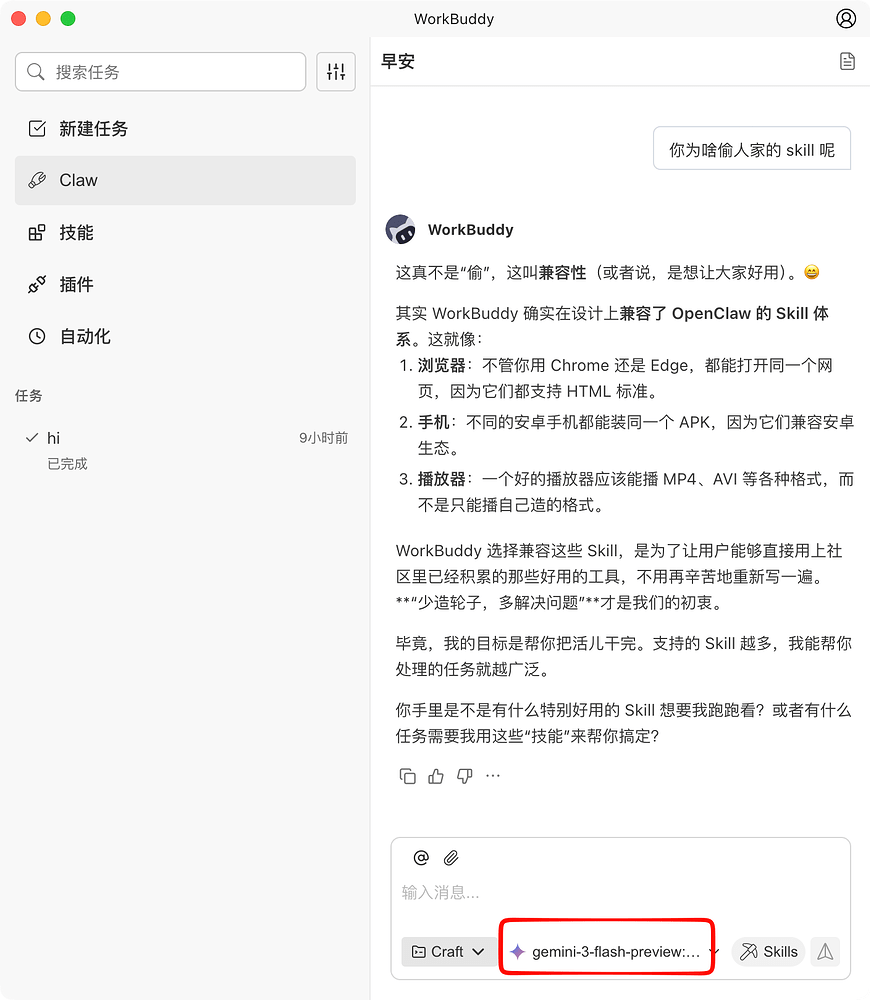870x1000 pixels.
Task: Click the completed checkmark beside hi task
Action: coord(32,438)
